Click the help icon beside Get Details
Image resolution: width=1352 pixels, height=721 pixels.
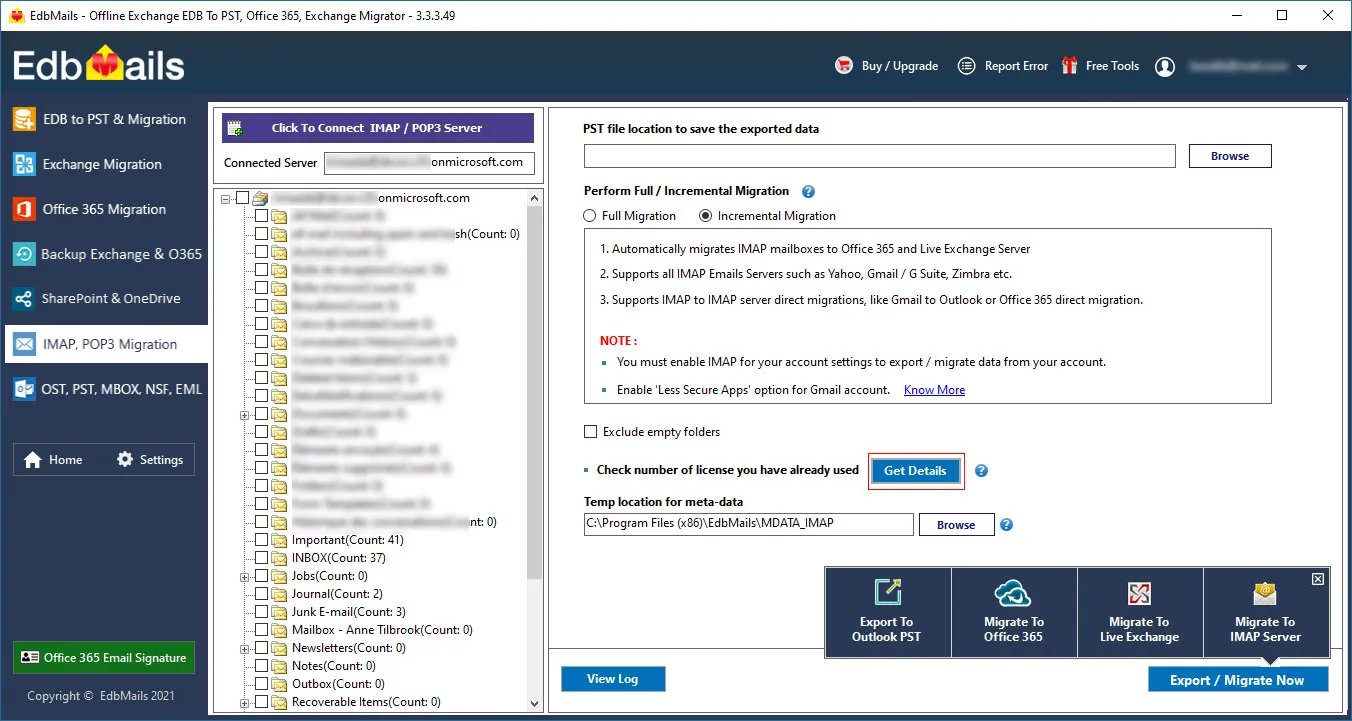pyautogui.click(x=981, y=471)
